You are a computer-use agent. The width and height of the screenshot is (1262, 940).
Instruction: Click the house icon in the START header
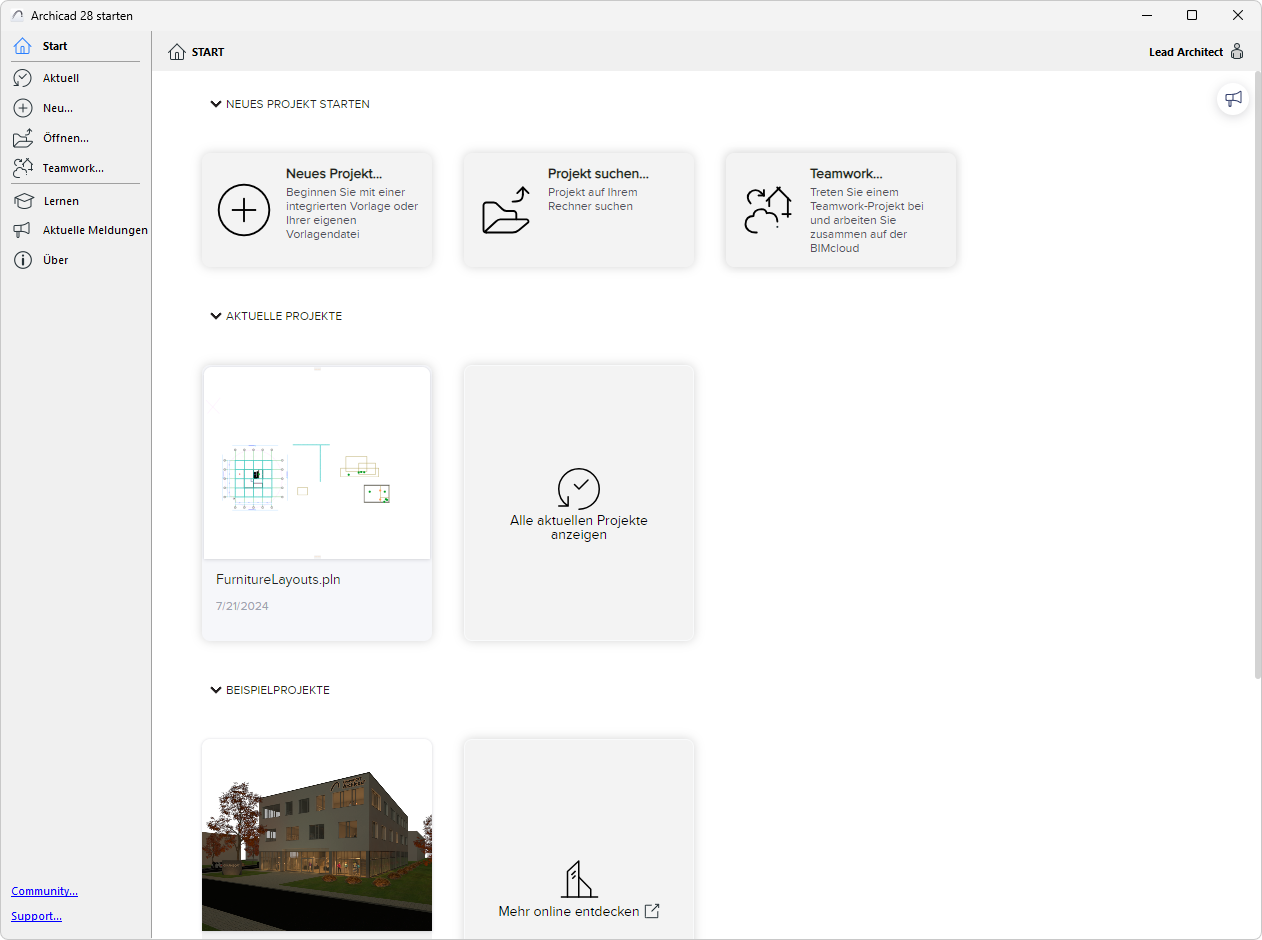coord(177,52)
